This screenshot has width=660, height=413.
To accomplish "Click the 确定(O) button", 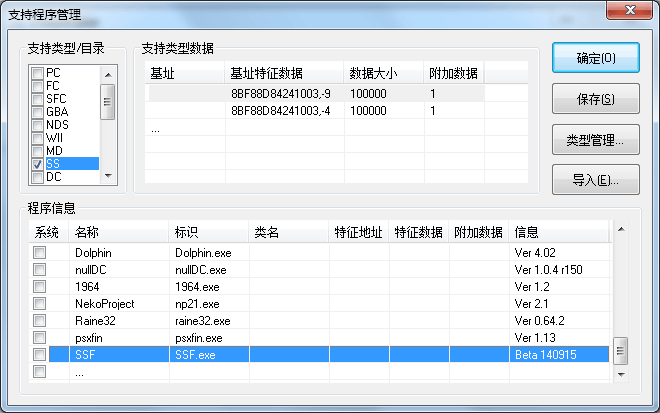I will [x=595, y=58].
